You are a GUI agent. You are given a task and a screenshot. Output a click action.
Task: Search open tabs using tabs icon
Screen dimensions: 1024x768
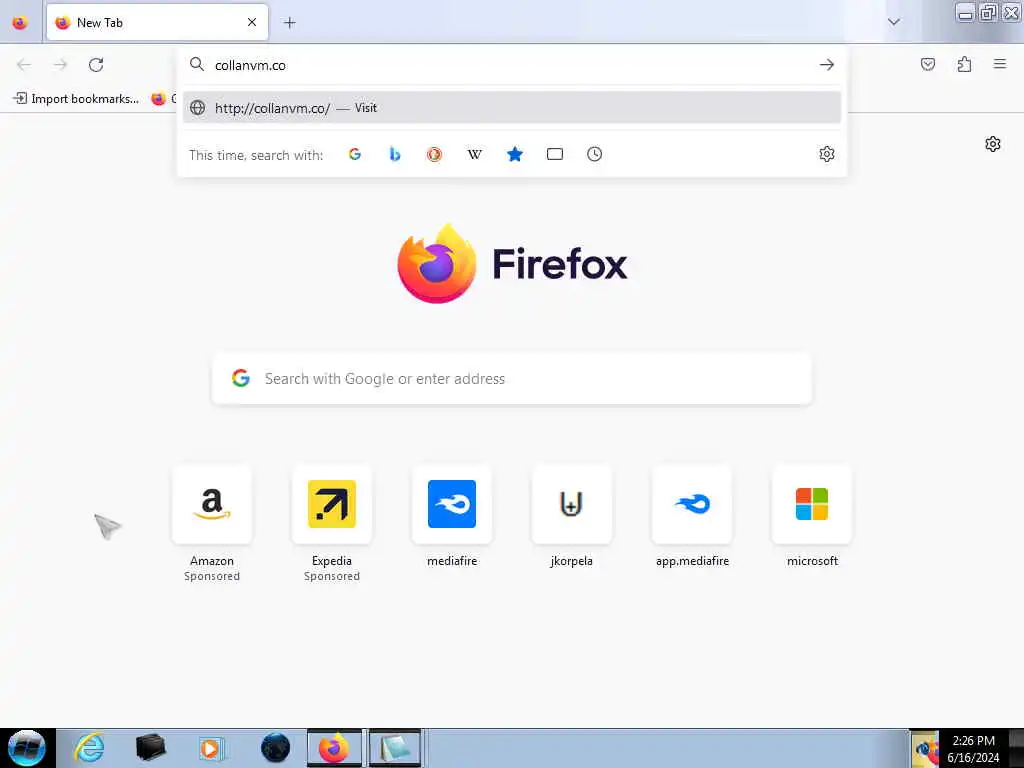coord(554,154)
